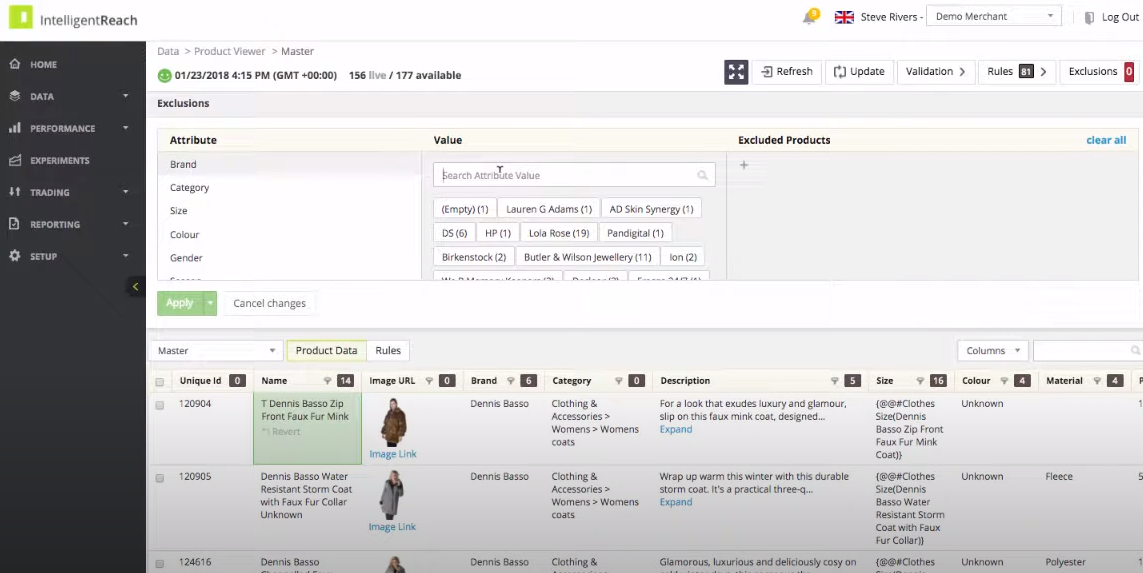
Task: Click the Home sidebar icon
Action: 15,64
